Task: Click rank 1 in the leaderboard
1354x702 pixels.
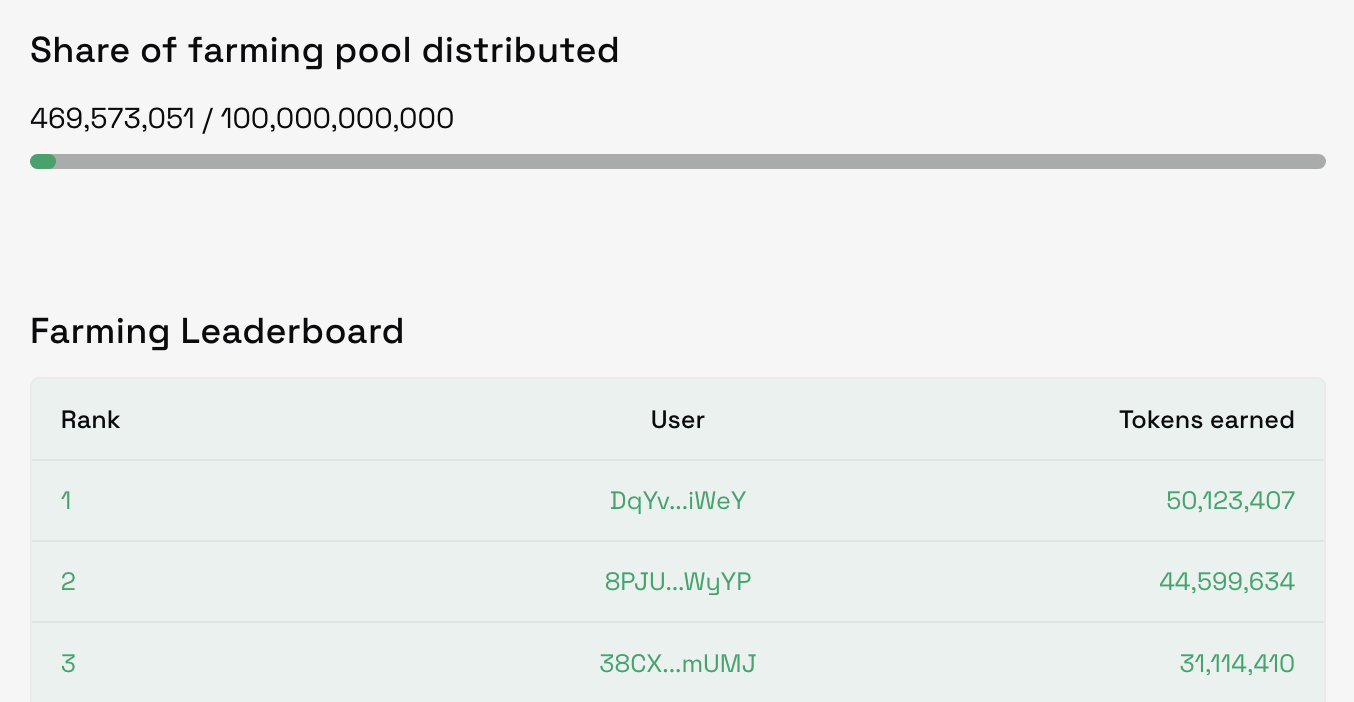Action: (x=66, y=501)
